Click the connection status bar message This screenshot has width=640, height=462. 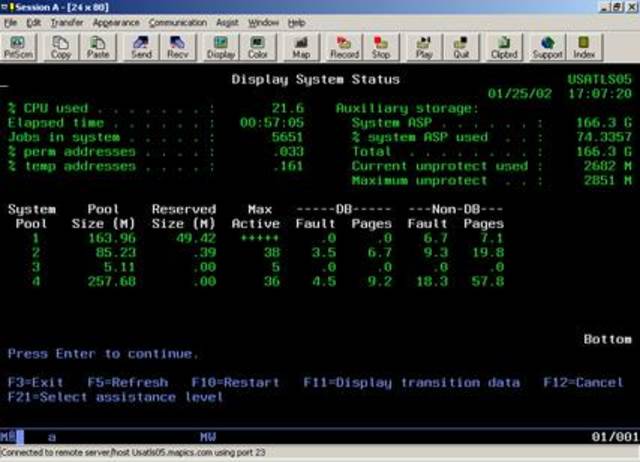[x=133, y=453]
